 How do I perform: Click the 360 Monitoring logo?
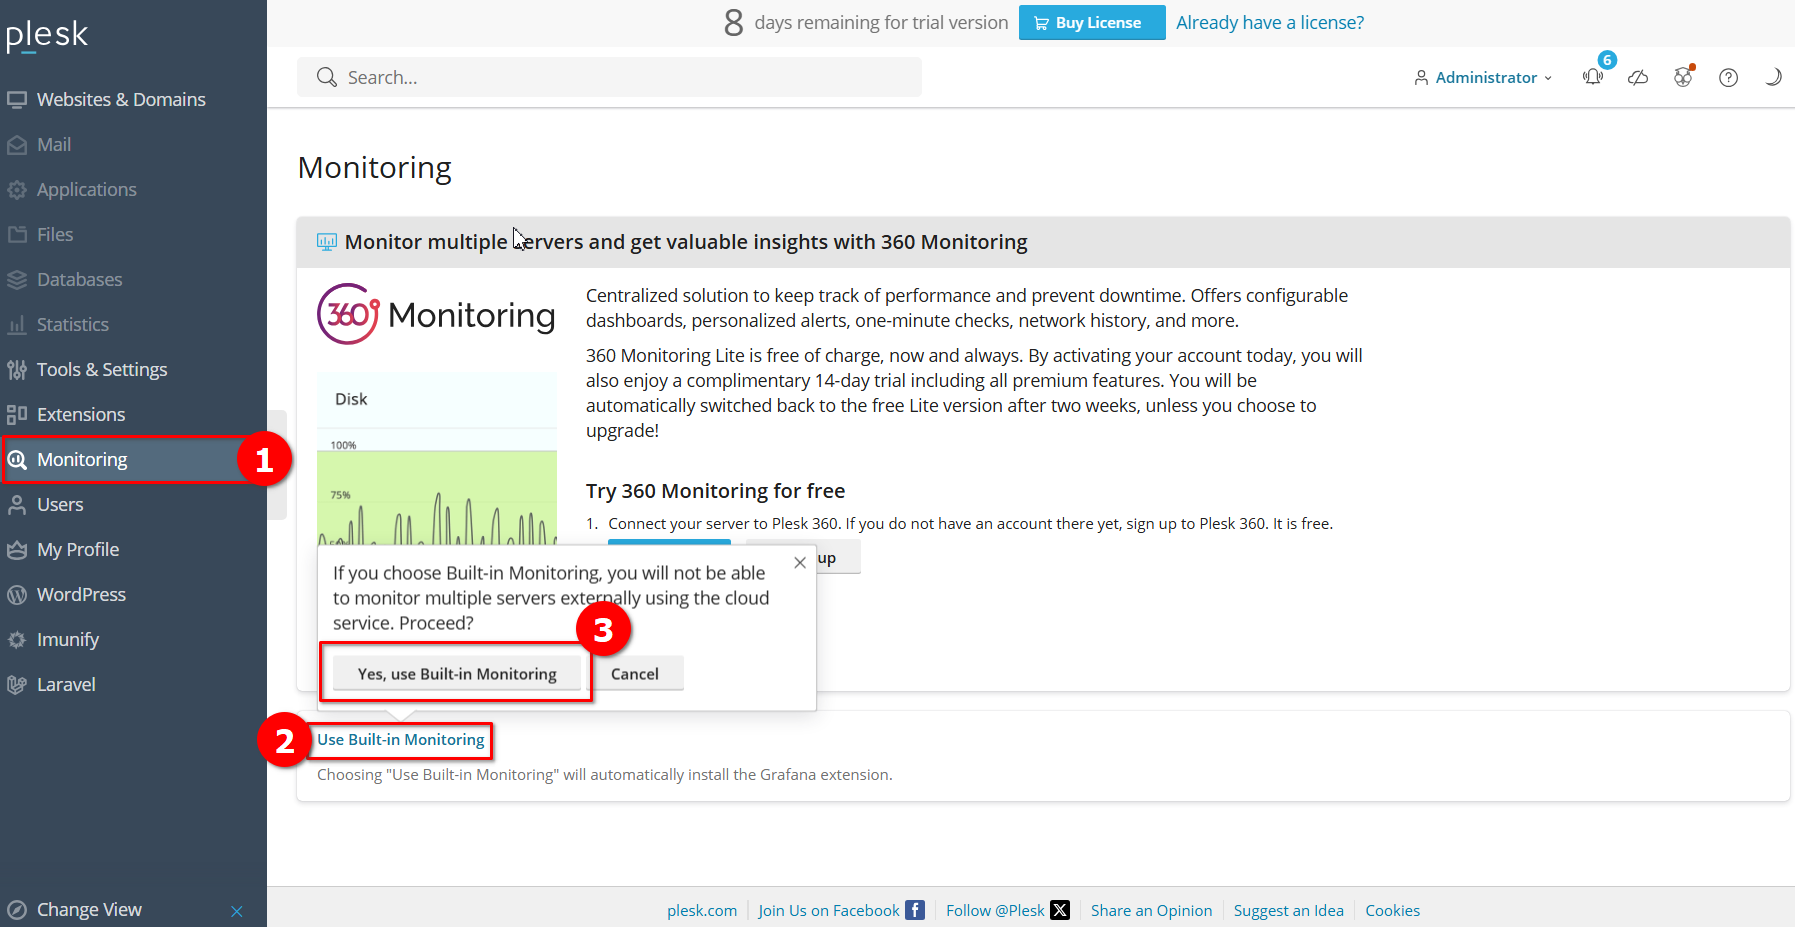[x=436, y=314]
